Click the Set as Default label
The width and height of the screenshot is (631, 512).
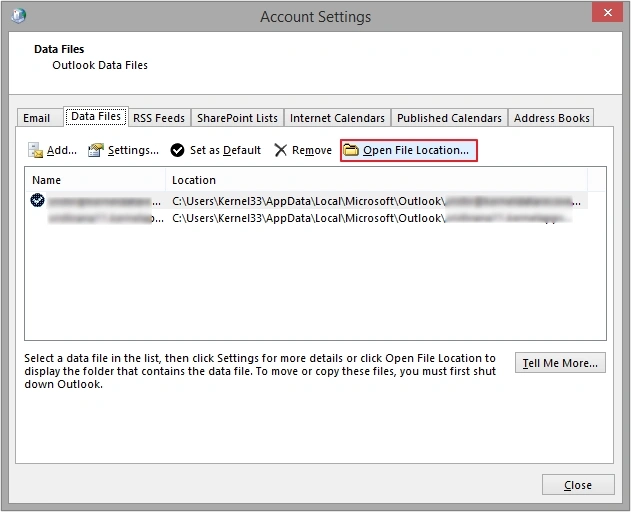pyautogui.click(x=225, y=150)
